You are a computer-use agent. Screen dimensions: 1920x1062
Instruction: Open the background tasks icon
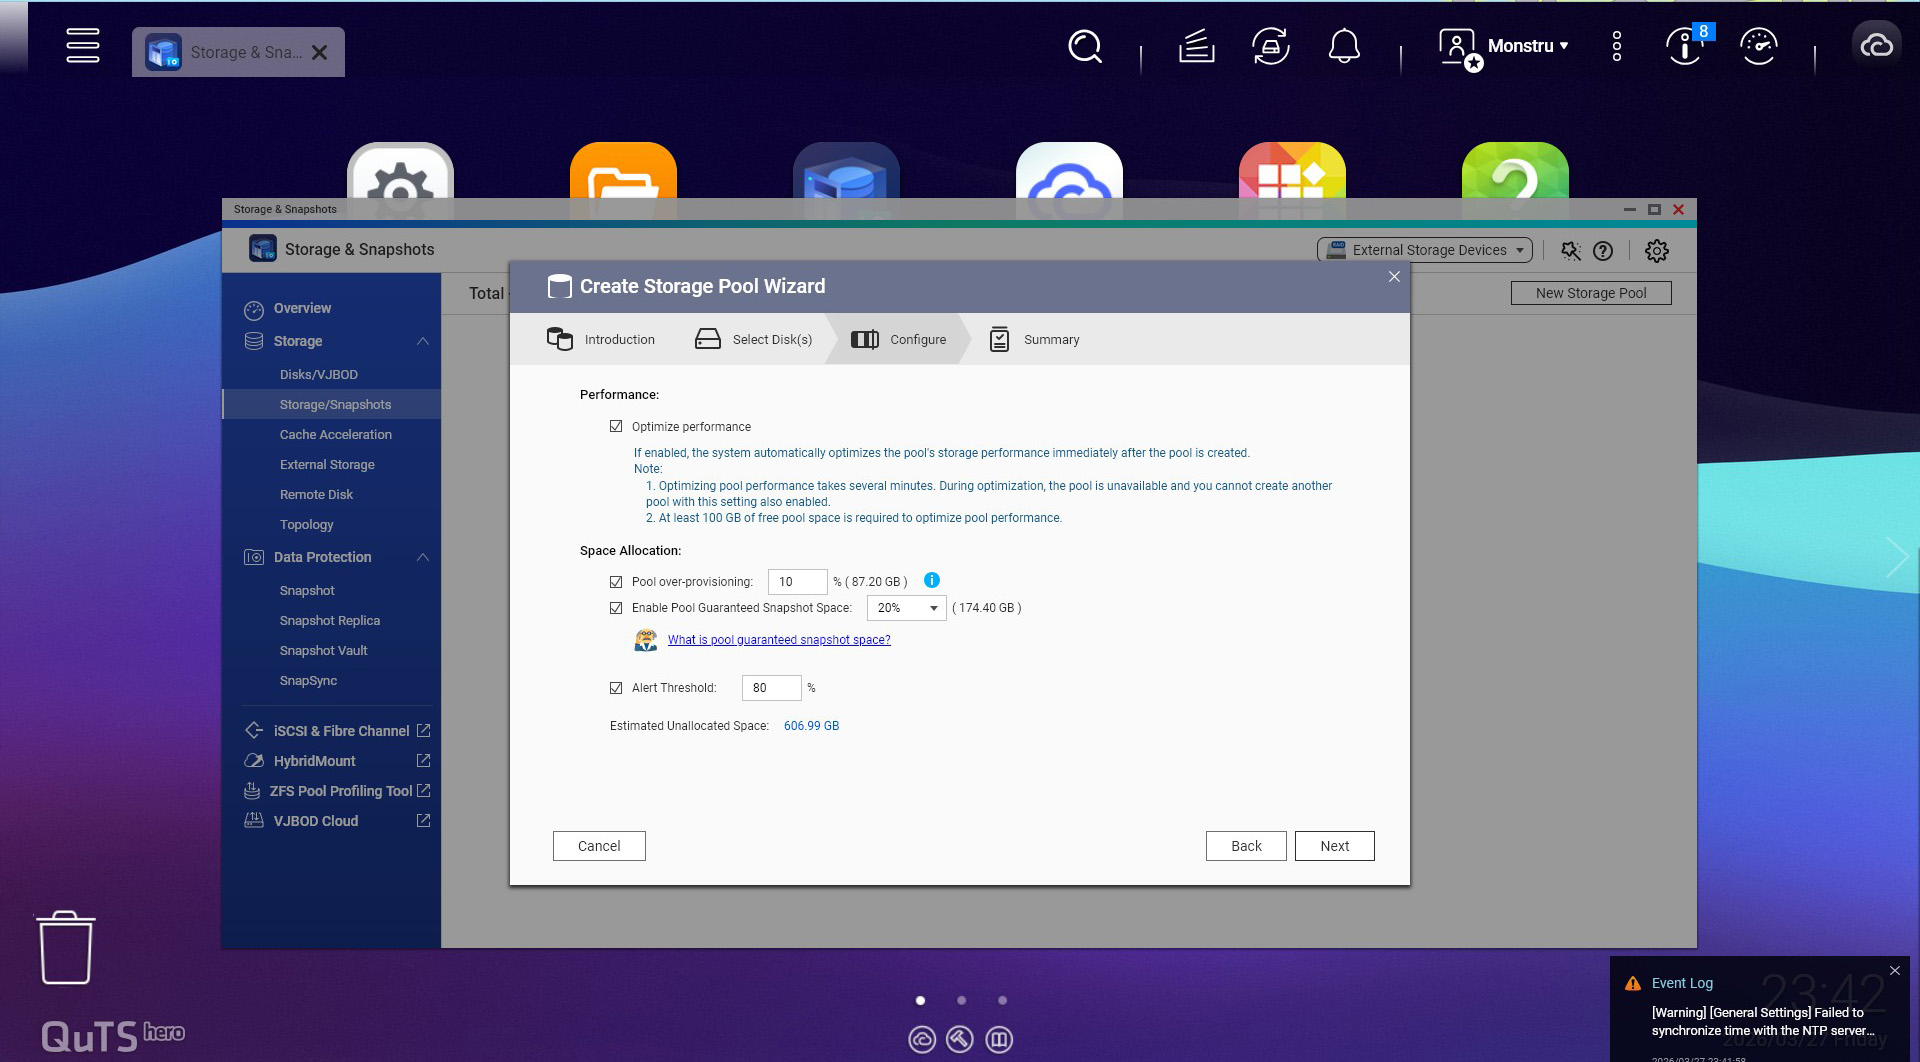[x=1196, y=46]
